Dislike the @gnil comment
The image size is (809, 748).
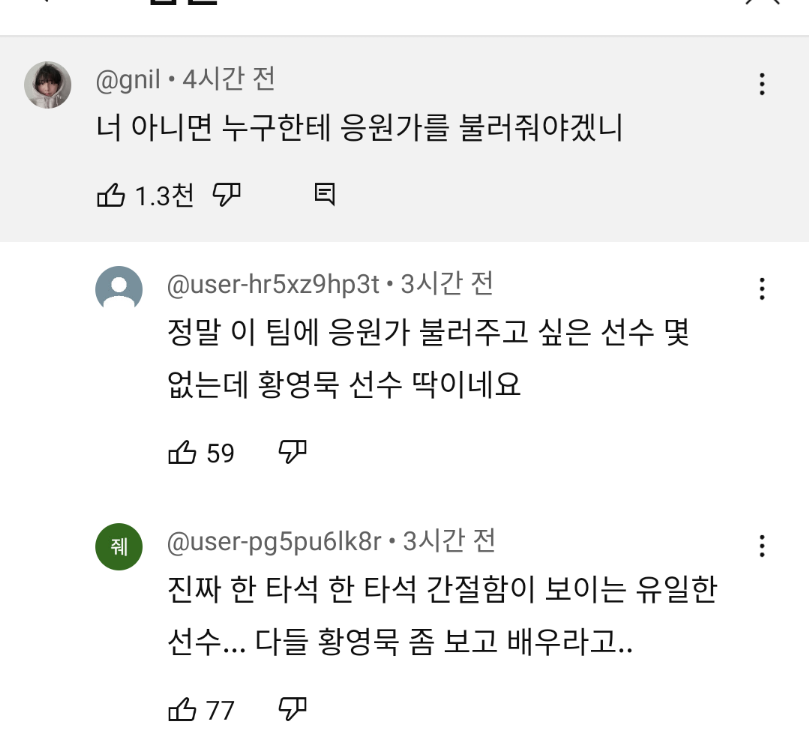tap(227, 195)
